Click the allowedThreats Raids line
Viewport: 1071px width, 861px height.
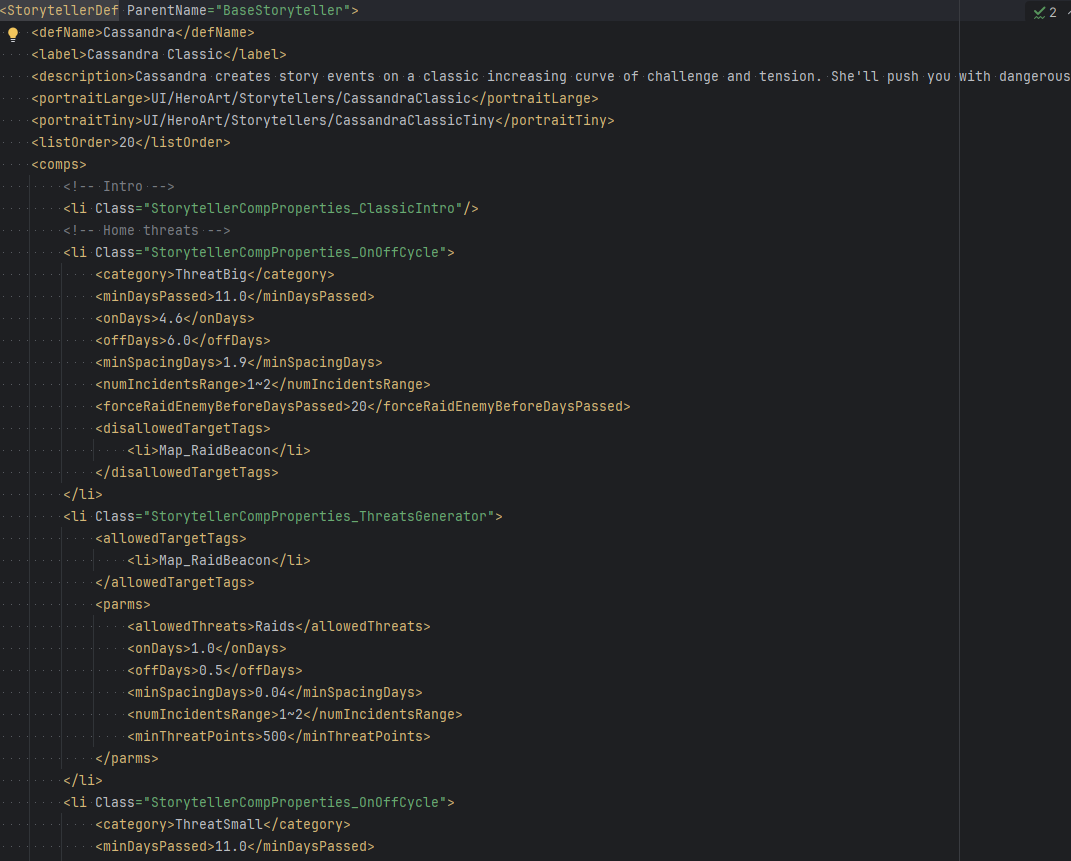[279, 626]
